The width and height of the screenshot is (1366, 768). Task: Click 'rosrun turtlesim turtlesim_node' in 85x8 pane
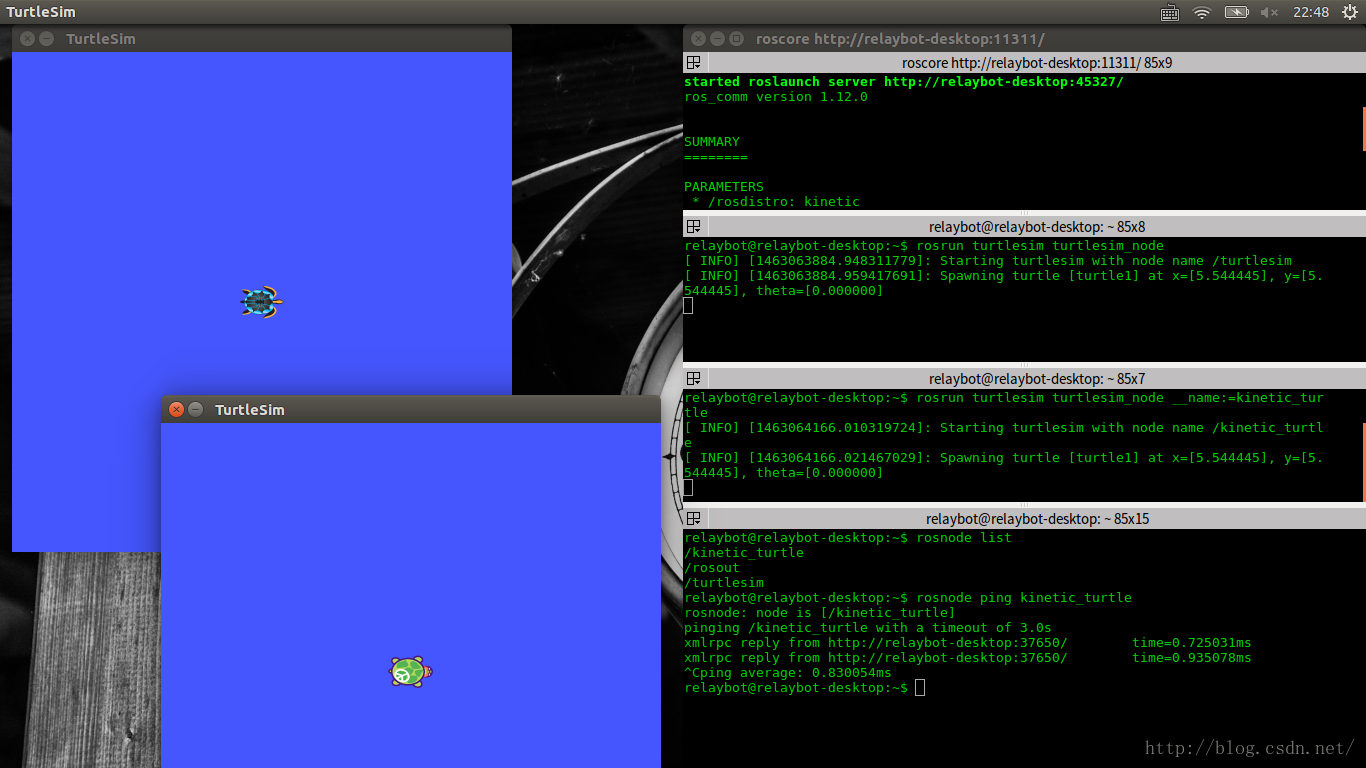[1040, 245]
